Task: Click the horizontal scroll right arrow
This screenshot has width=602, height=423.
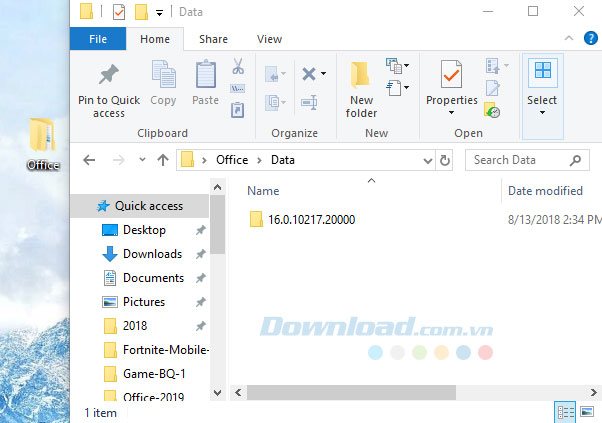Action: (x=594, y=393)
